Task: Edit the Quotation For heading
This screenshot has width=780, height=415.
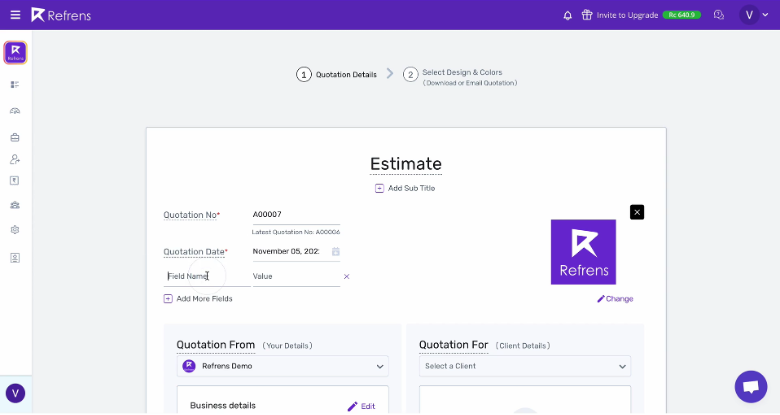Action: coord(453,345)
